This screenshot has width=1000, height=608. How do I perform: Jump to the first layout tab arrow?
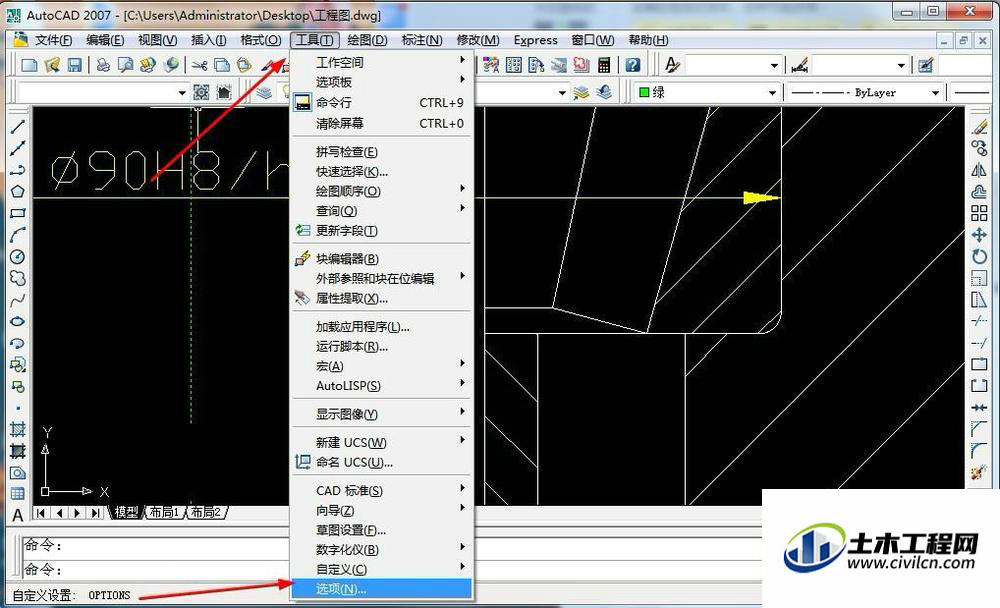(x=41, y=513)
